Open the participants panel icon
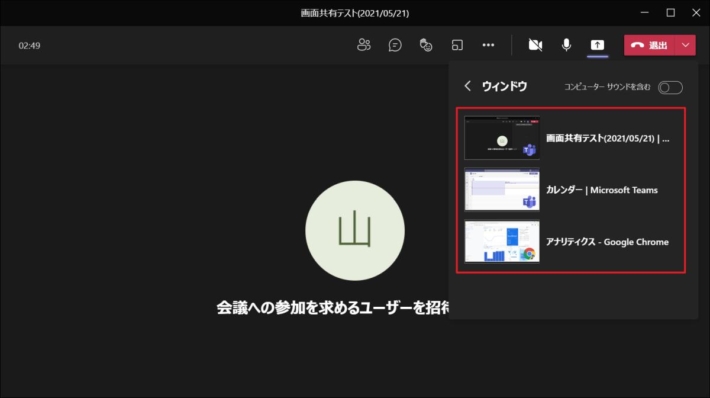This screenshot has height=398, width=710. click(364, 45)
